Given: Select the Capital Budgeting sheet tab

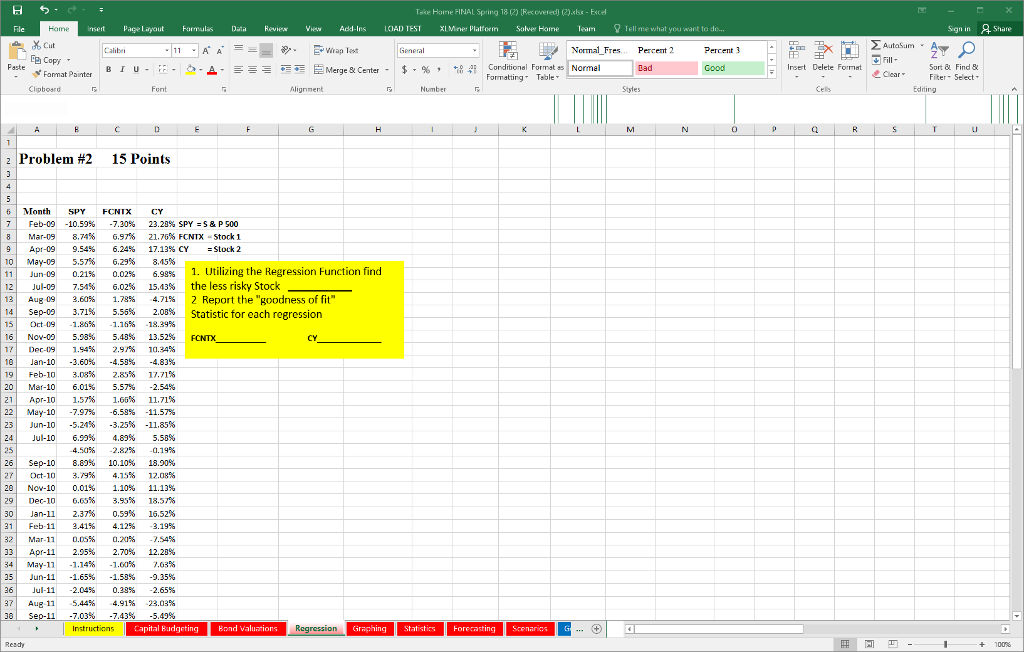Looking at the screenshot, I should pyautogui.click(x=166, y=628).
